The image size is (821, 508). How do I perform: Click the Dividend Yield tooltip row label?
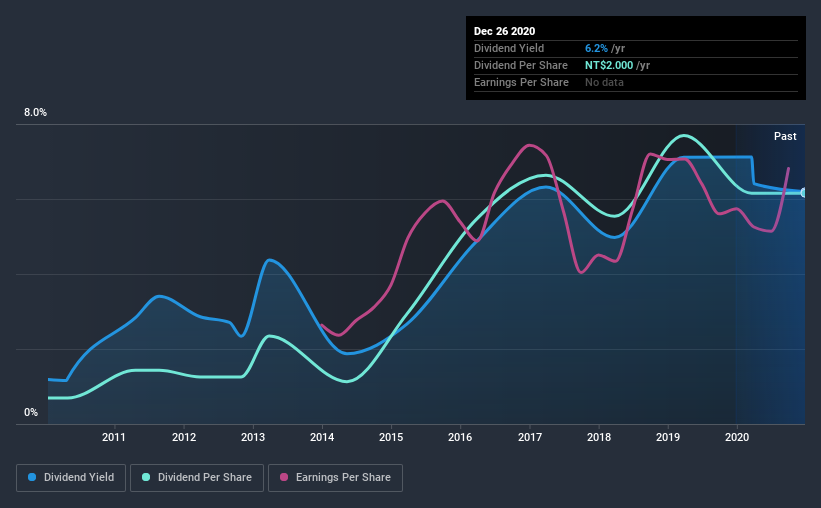(x=509, y=48)
